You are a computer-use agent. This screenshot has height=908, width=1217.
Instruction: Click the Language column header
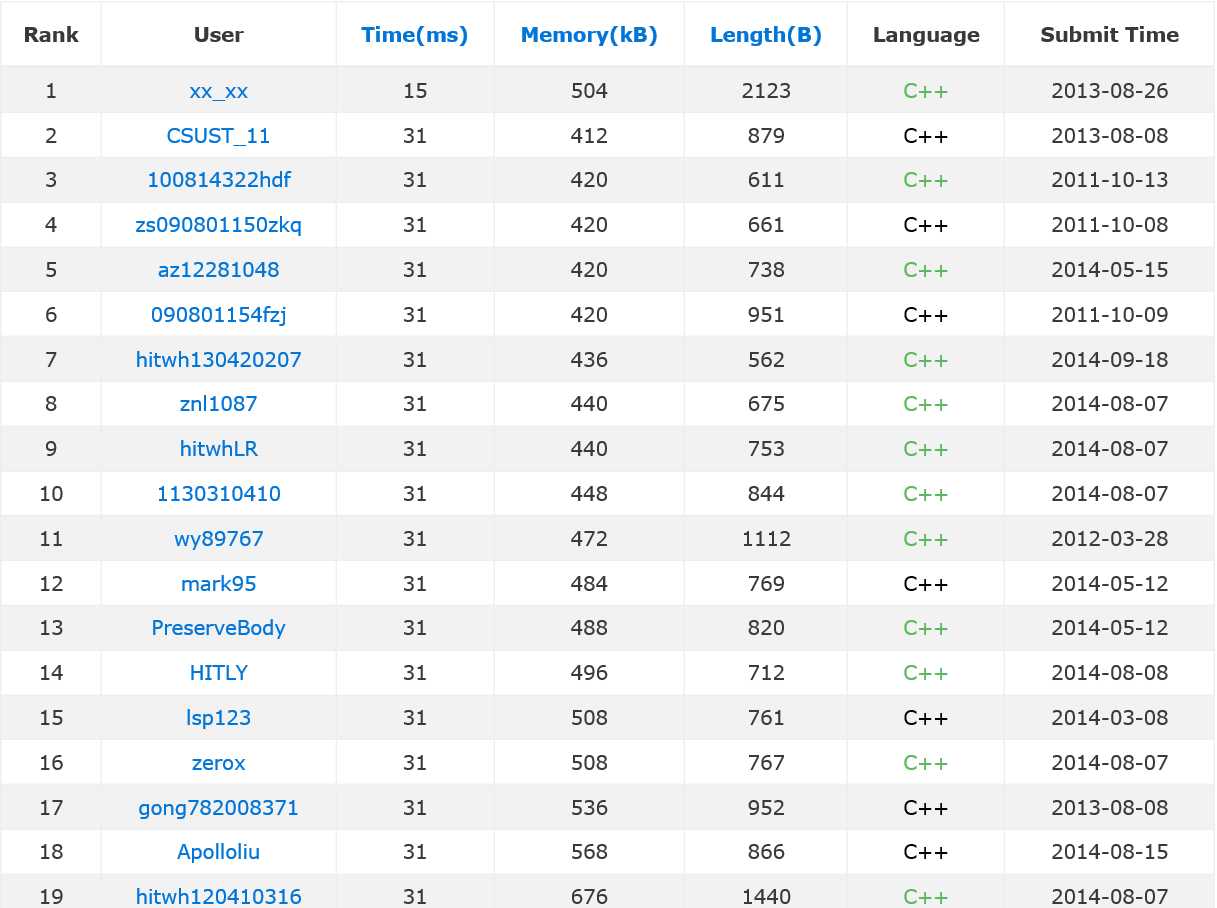[x=926, y=35]
